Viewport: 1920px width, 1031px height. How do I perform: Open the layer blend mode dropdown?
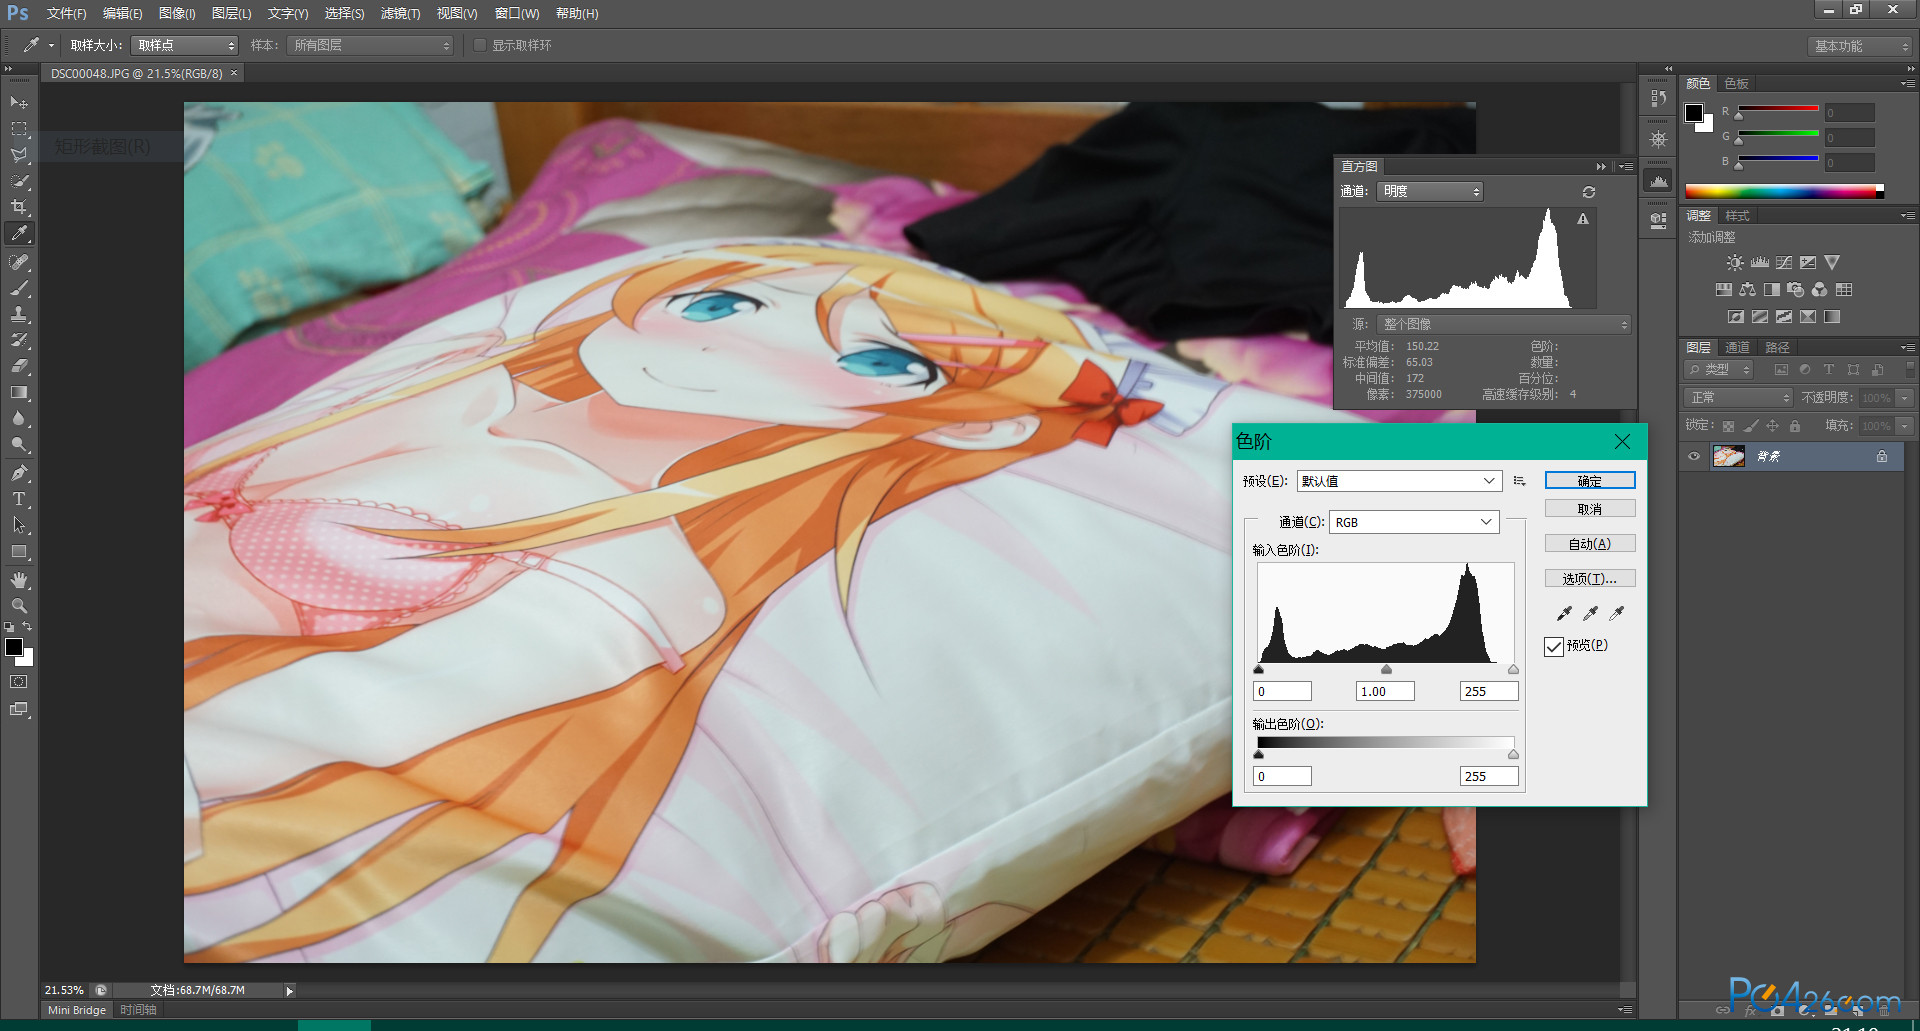[1739, 398]
